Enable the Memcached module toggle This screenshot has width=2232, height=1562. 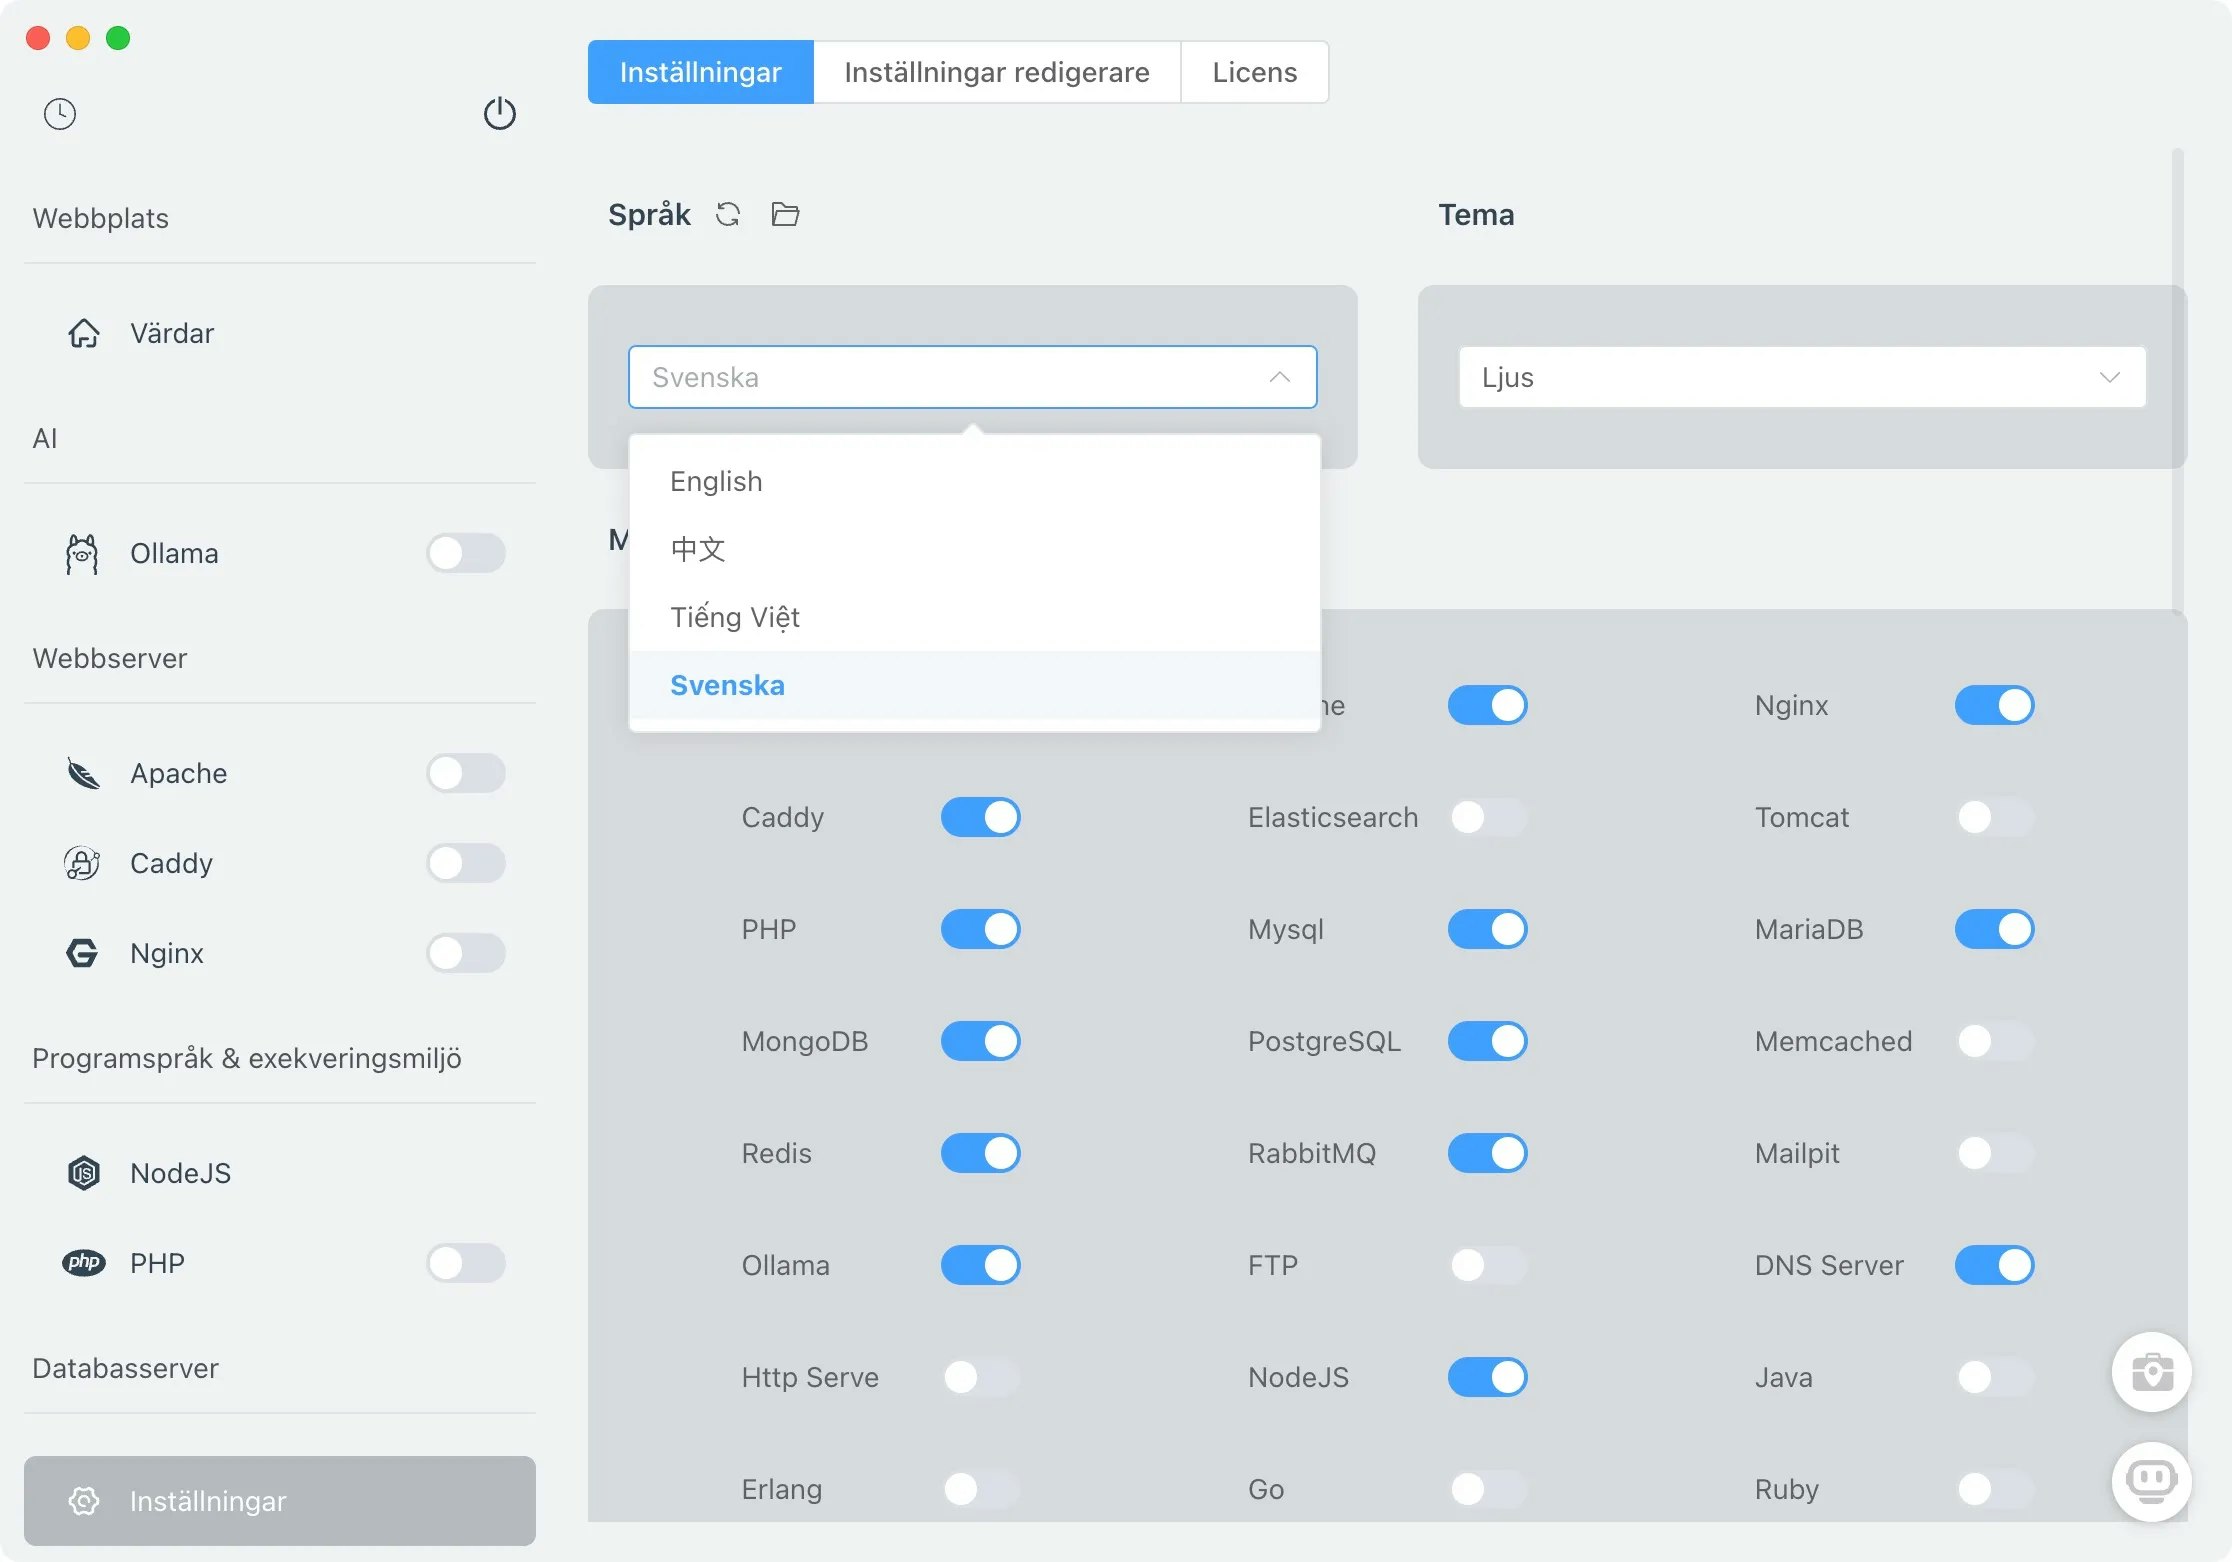coord(1995,1041)
